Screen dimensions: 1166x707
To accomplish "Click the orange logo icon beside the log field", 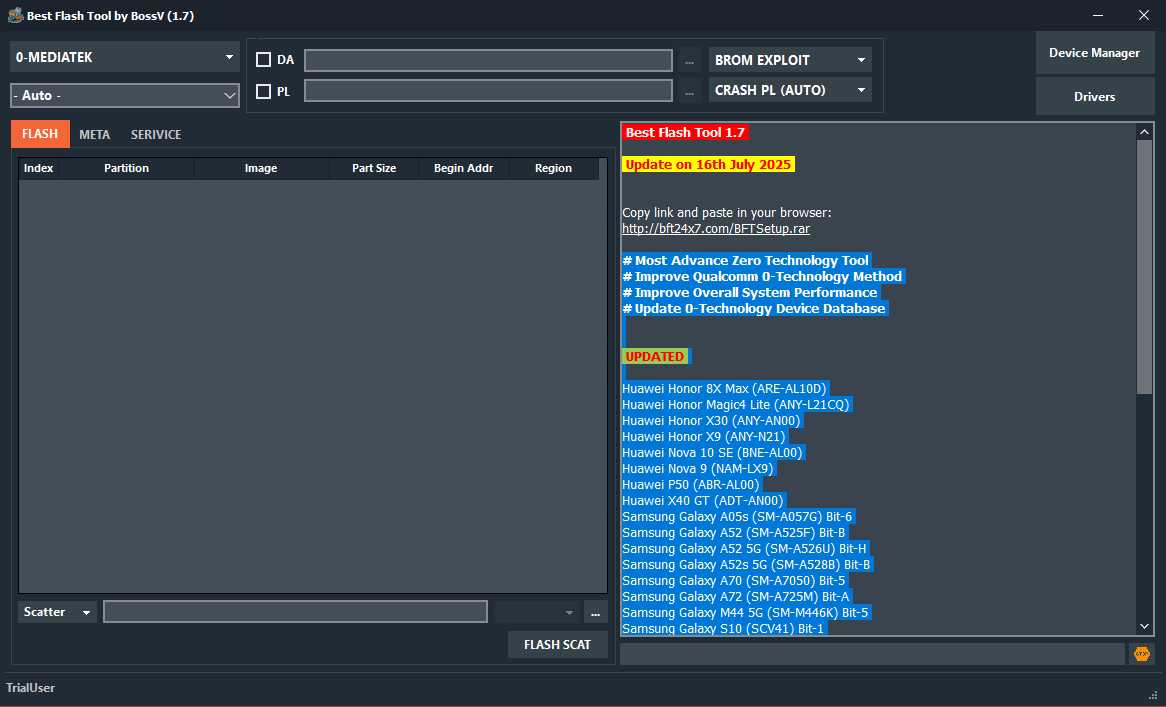I will (x=1140, y=653).
